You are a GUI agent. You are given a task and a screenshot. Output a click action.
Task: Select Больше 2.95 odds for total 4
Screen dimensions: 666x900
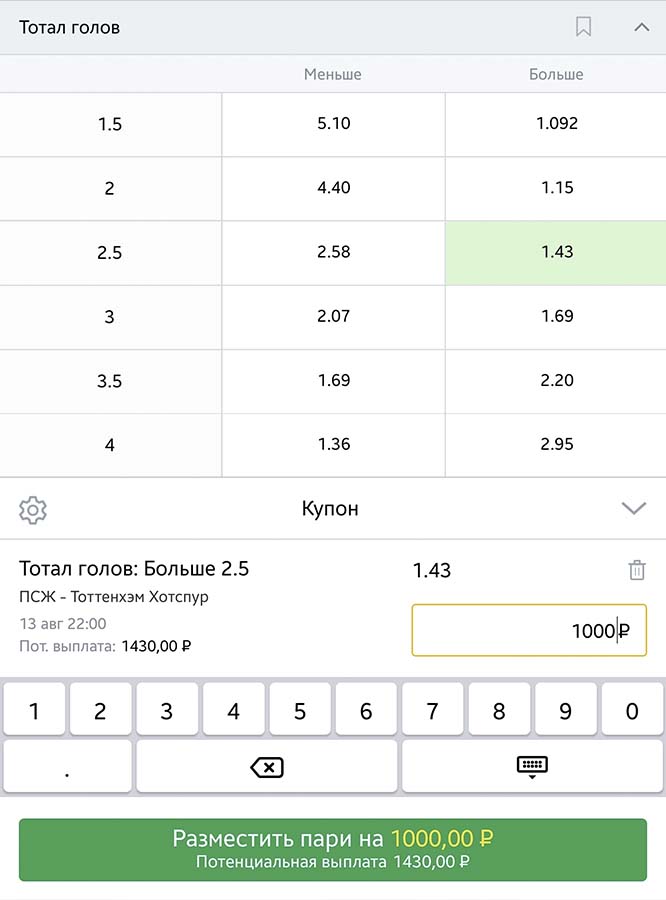pyautogui.click(x=556, y=445)
